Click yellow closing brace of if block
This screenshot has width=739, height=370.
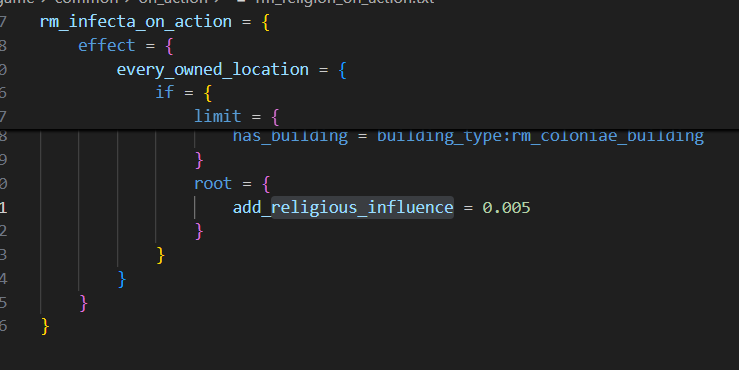coord(160,255)
